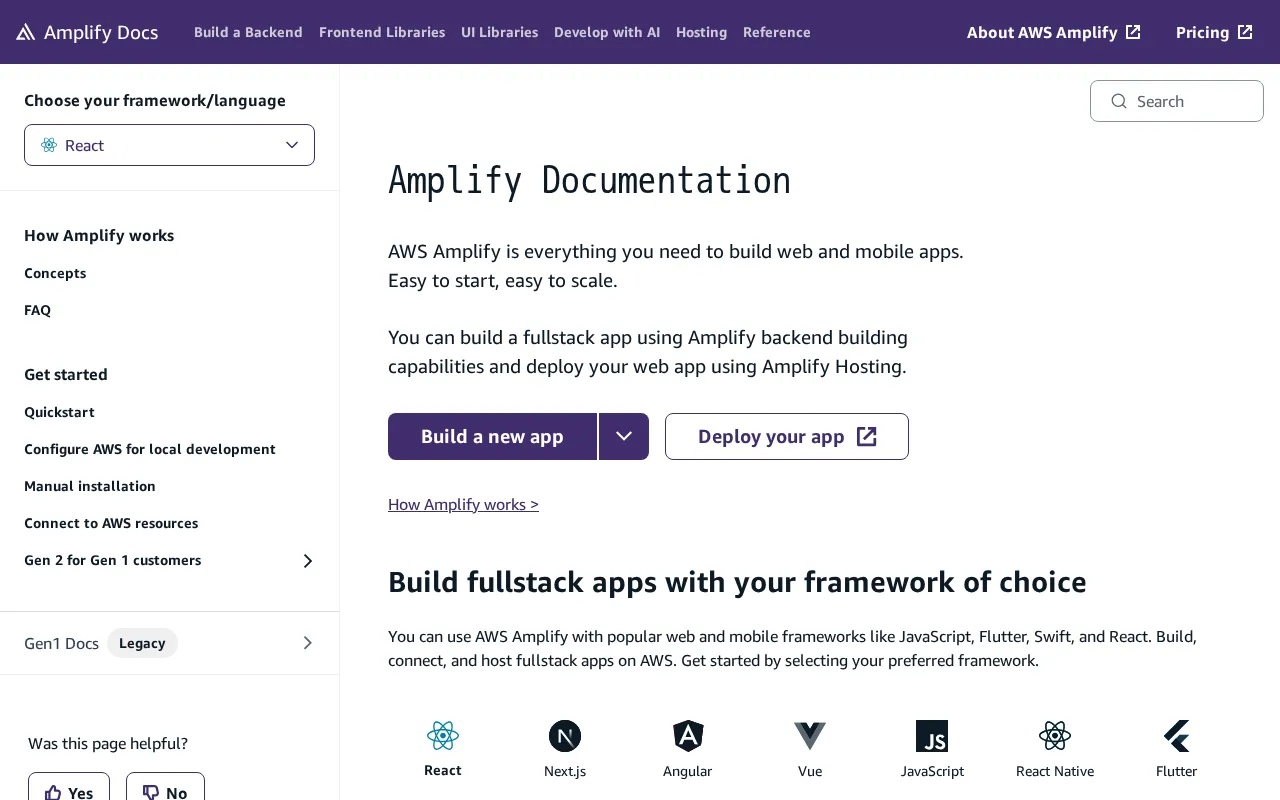Click the Build a new app button
Viewport: 1280px width, 800px height.
[x=492, y=436]
